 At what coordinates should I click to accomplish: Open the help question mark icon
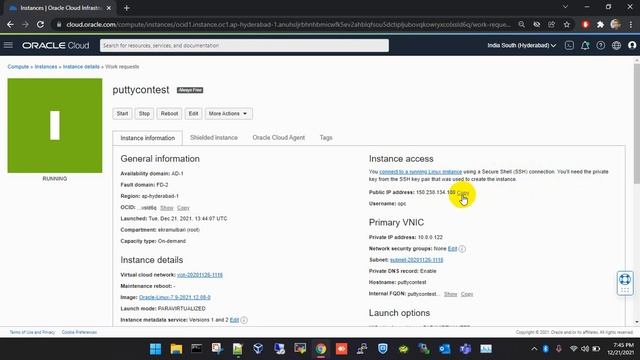(x=600, y=45)
